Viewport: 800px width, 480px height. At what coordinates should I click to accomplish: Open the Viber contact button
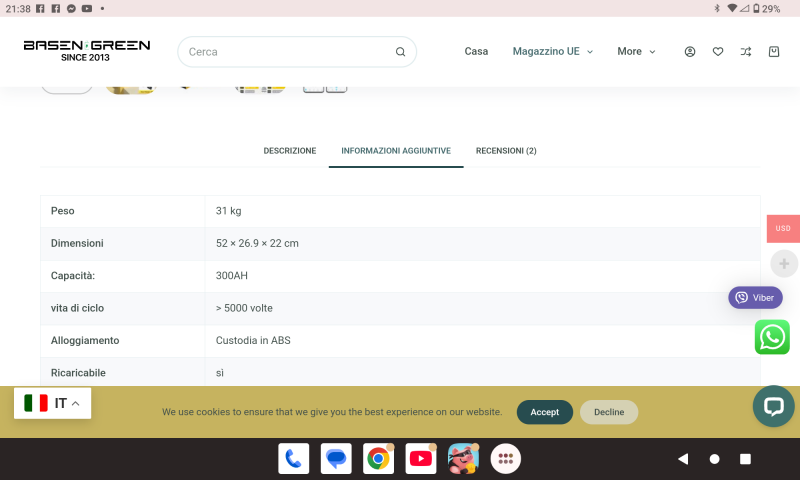[755, 297]
